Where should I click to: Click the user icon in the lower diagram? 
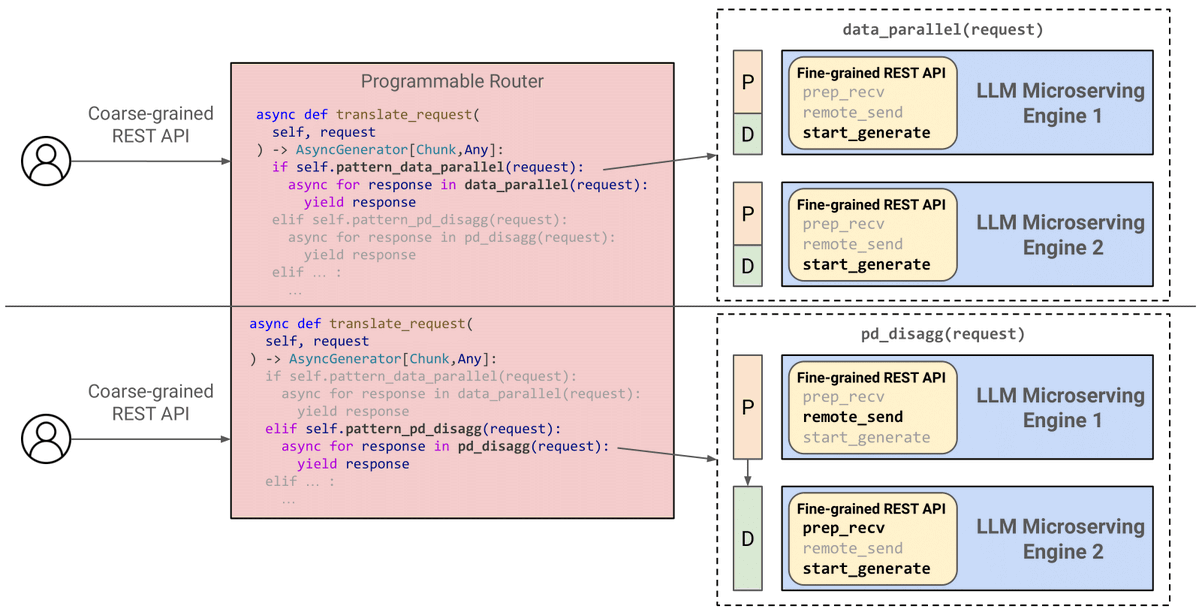(46, 439)
